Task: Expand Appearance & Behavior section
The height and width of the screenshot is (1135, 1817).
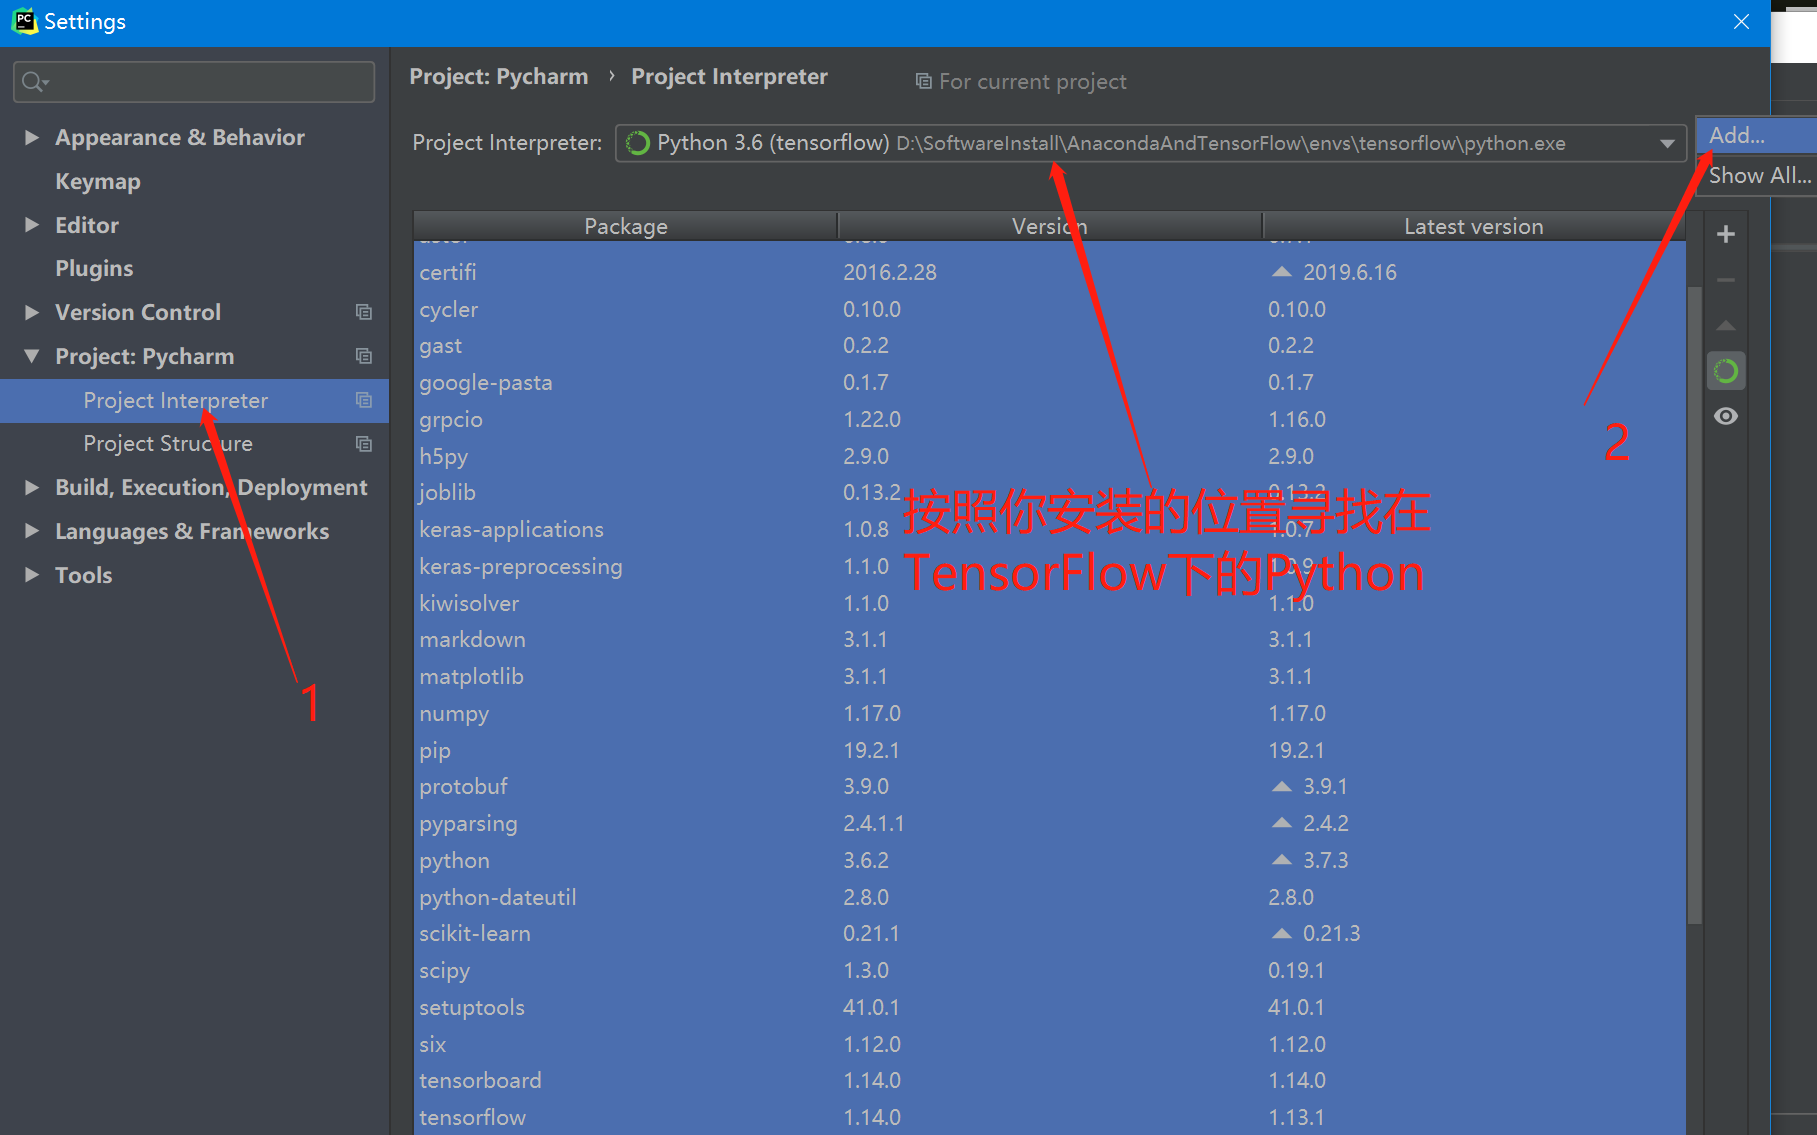Action: point(31,137)
